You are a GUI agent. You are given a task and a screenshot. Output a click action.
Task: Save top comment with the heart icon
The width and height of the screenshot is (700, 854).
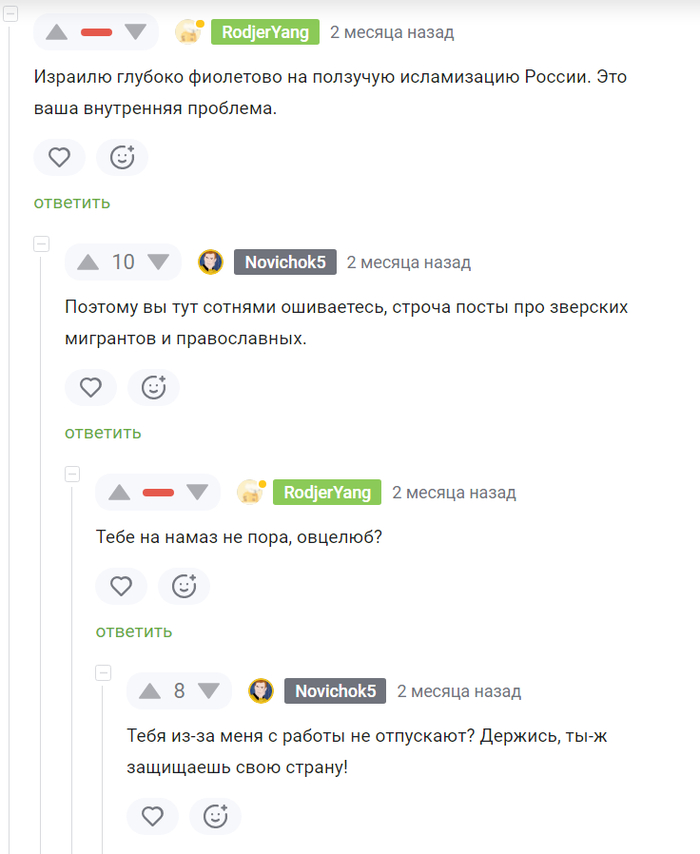click(x=59, y=157)
